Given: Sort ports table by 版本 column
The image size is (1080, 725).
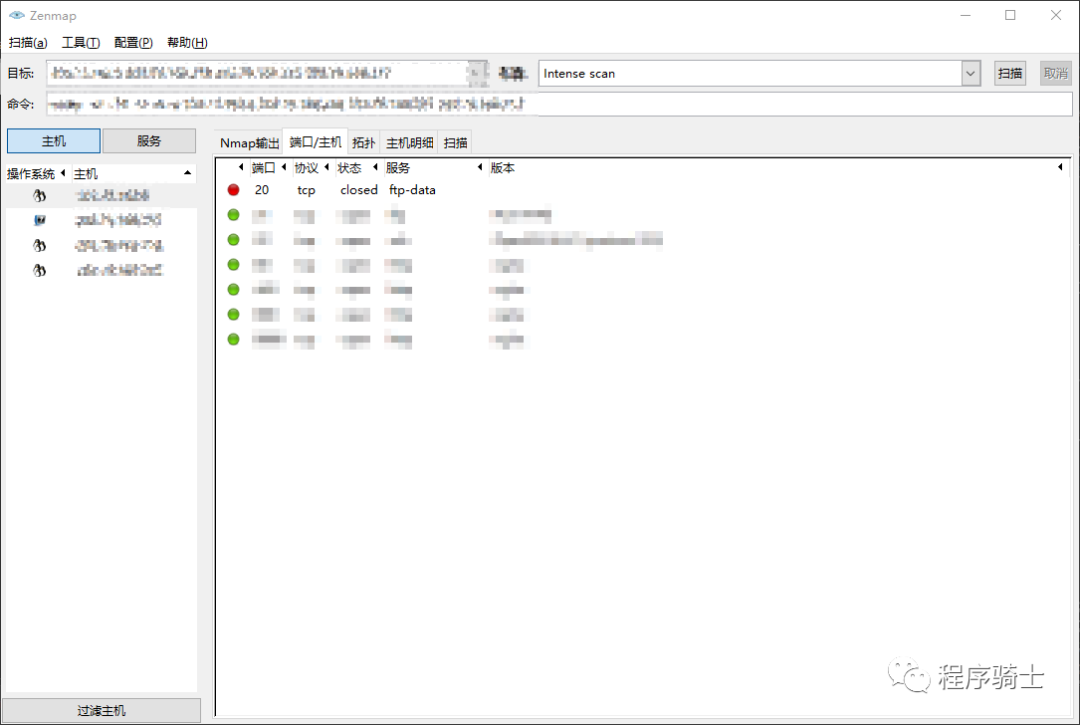Looking at the screenshot, I should (x=776, y=167).
